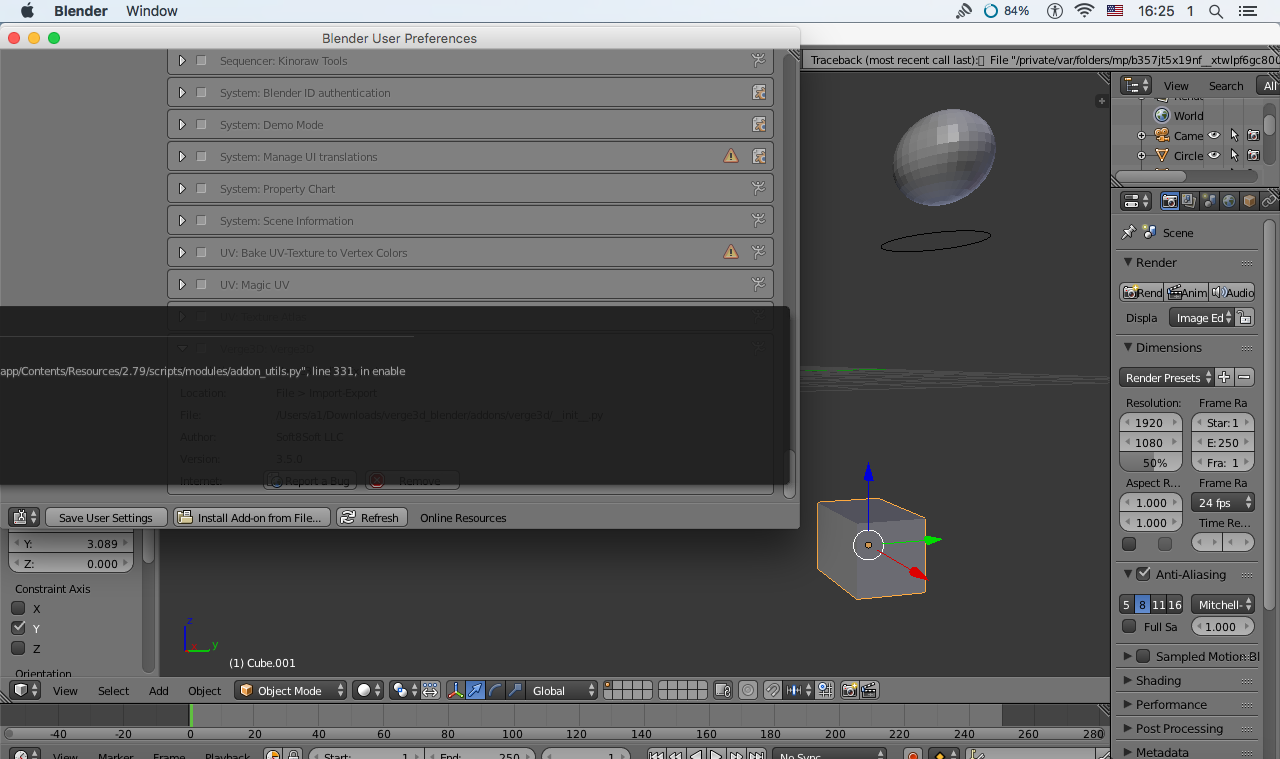Viewport: 1280px width, 759px height.
Task: Click the warning icon on Manage UI translations
Action: [731, 156]
